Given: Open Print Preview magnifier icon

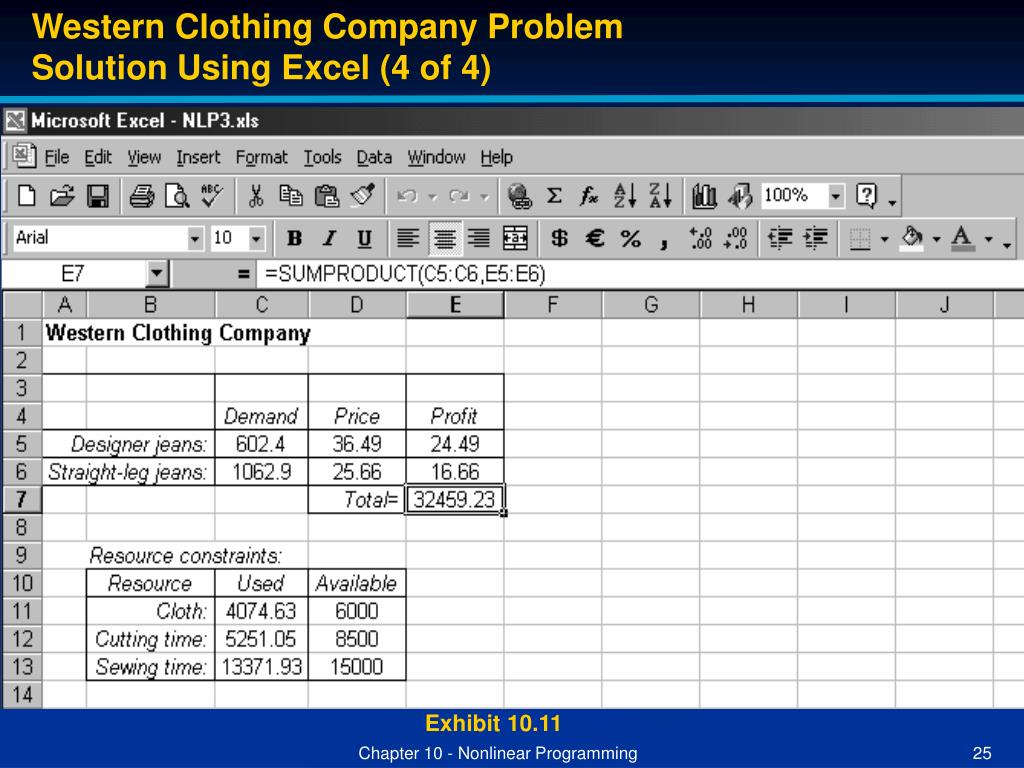Looking at the screenshot, I should [176, 195].
